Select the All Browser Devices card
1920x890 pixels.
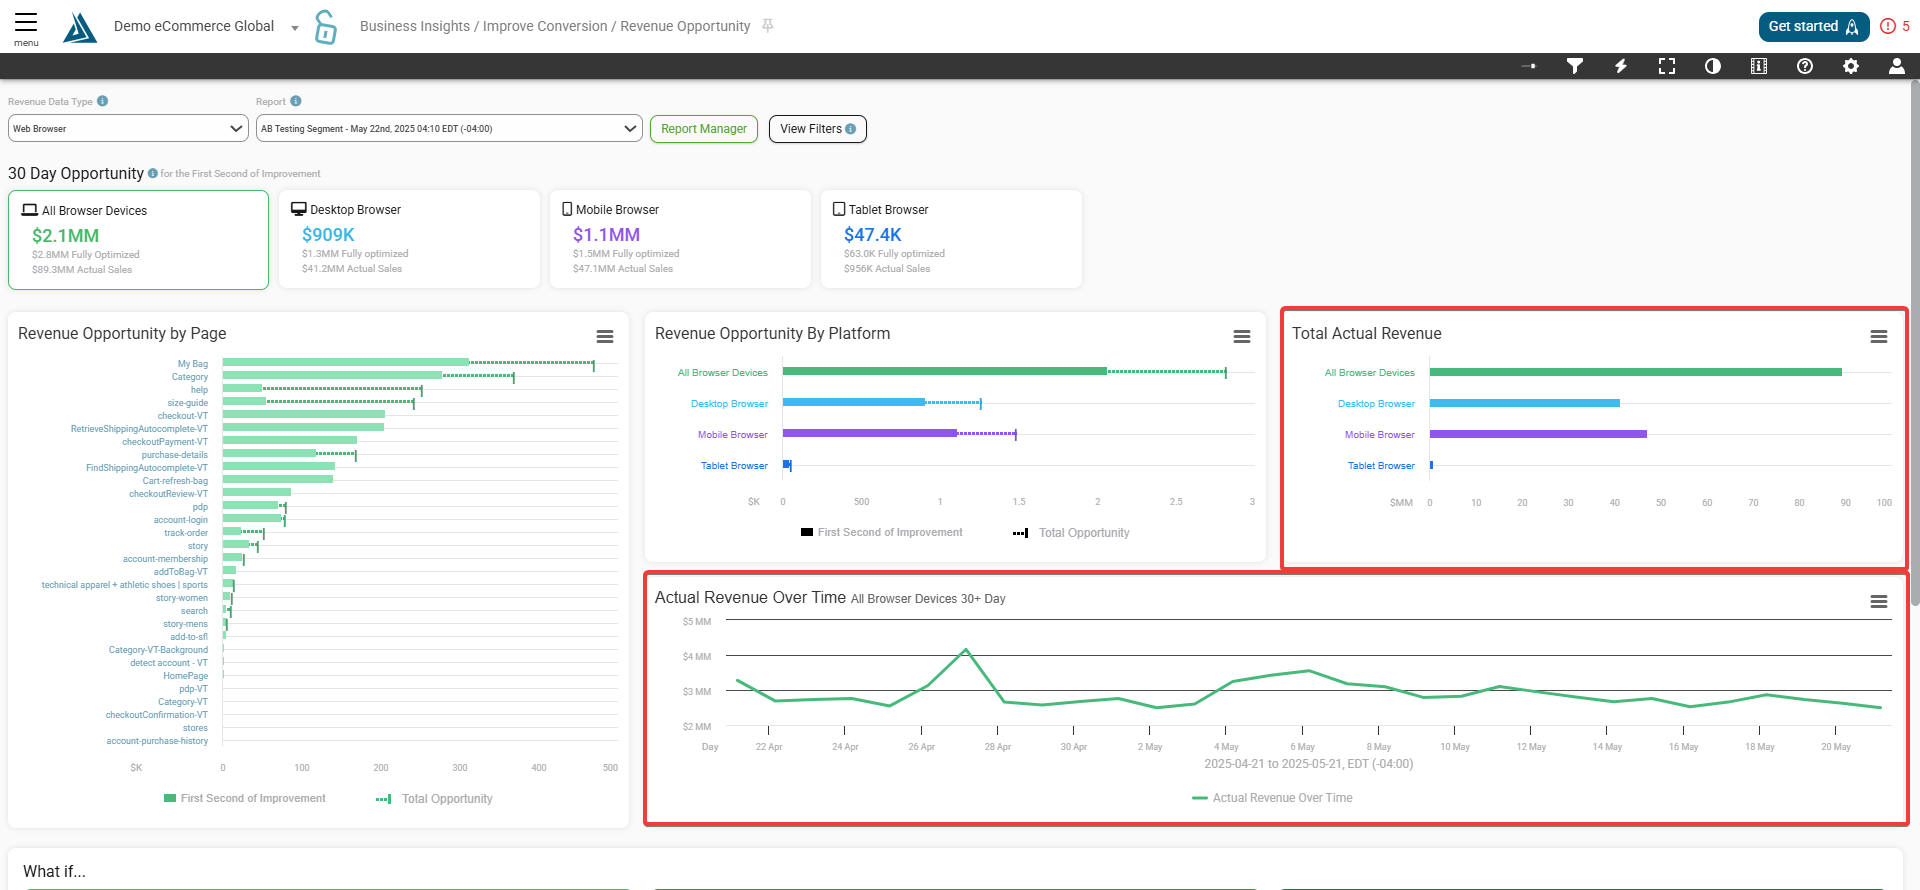[x=138, y=240]
